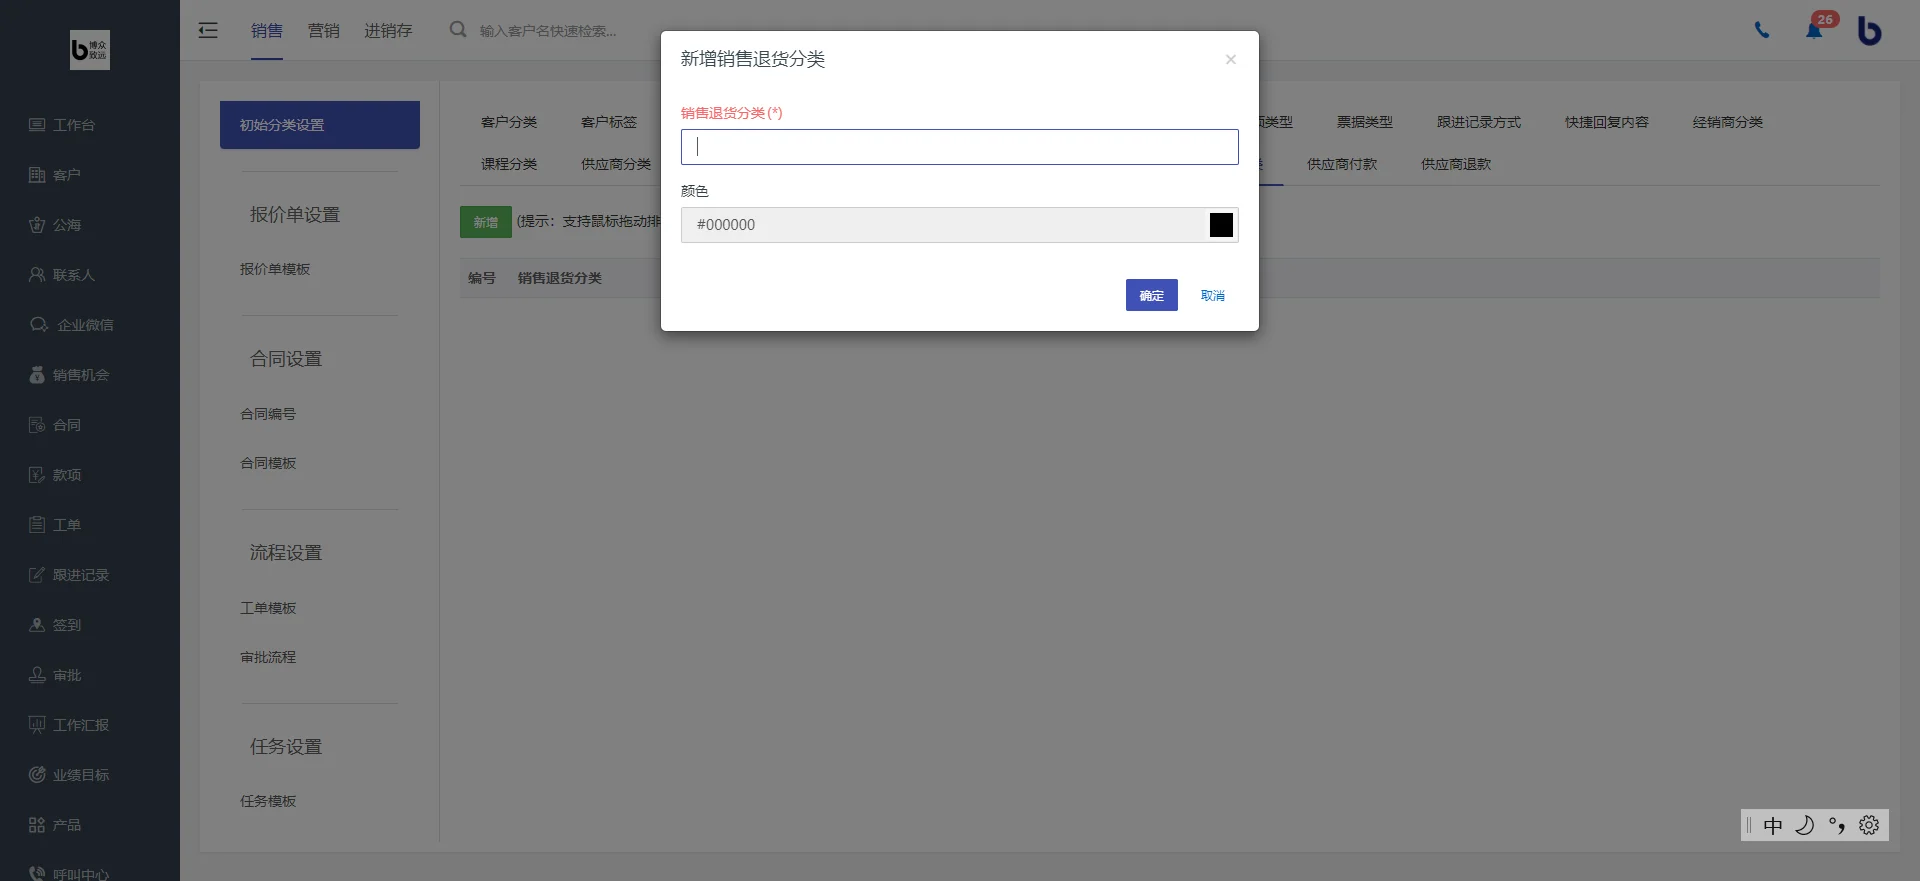
Task: Open 合同编号 settings link
Action: [x=268, y=414]
